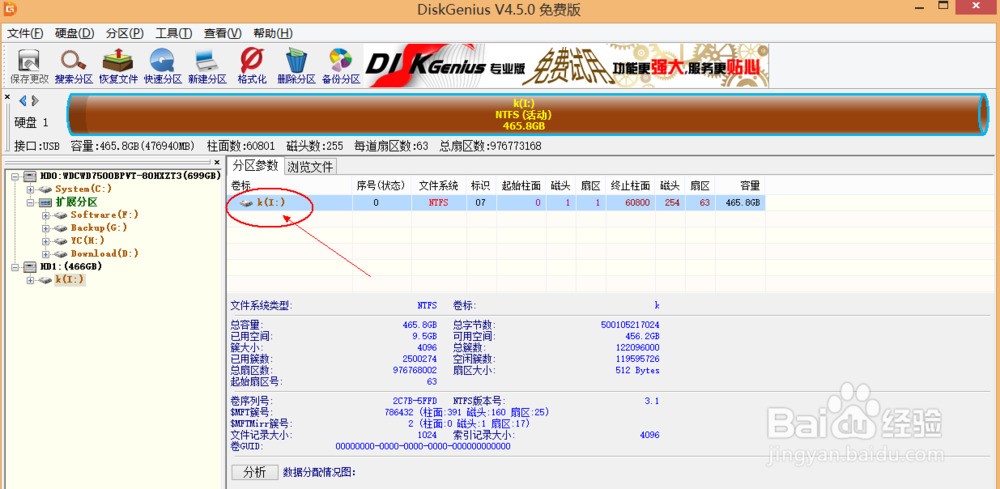
Task: Expand the YC(H:) tree node
Action: pyautogui.click(x=45, y=240)
